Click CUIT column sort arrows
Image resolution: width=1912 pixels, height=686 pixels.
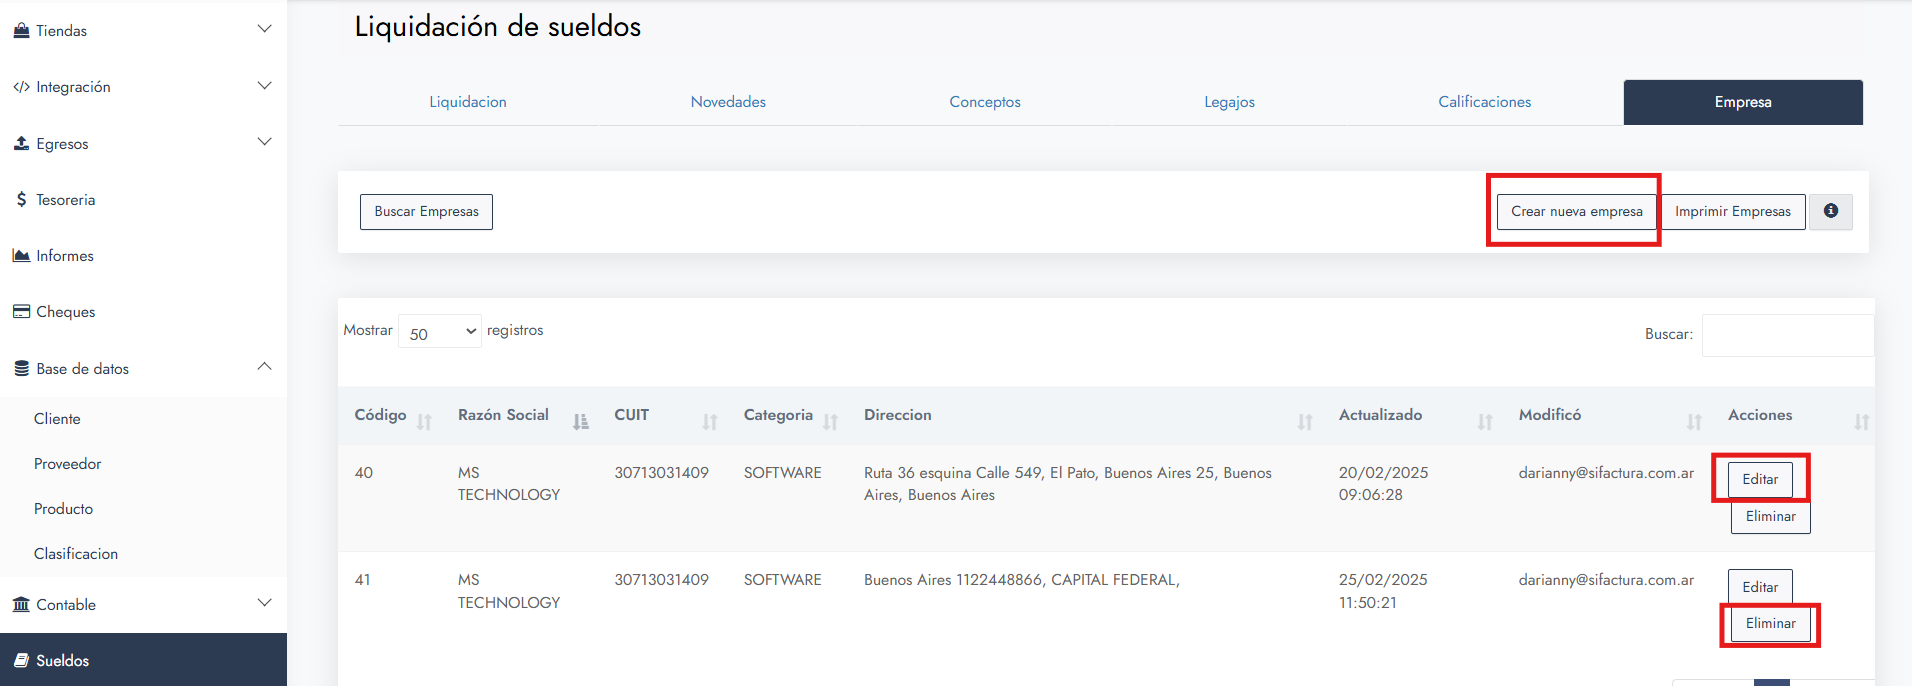(x=709, y=422)
